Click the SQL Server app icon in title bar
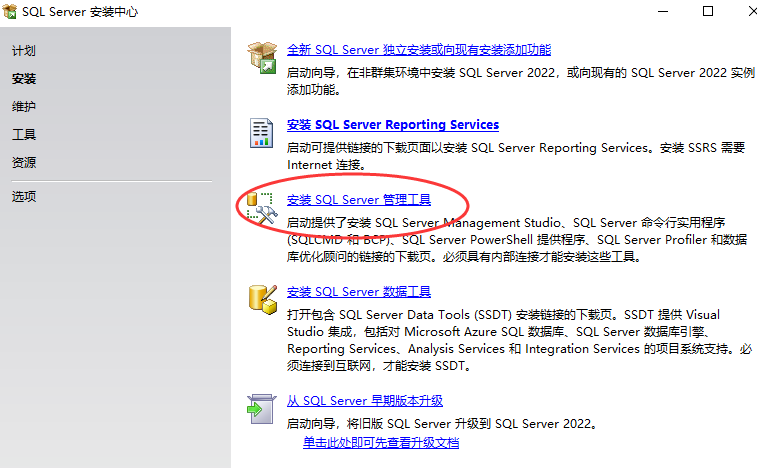This screenshot has width=757, height=468. click(x=10, y=12)
